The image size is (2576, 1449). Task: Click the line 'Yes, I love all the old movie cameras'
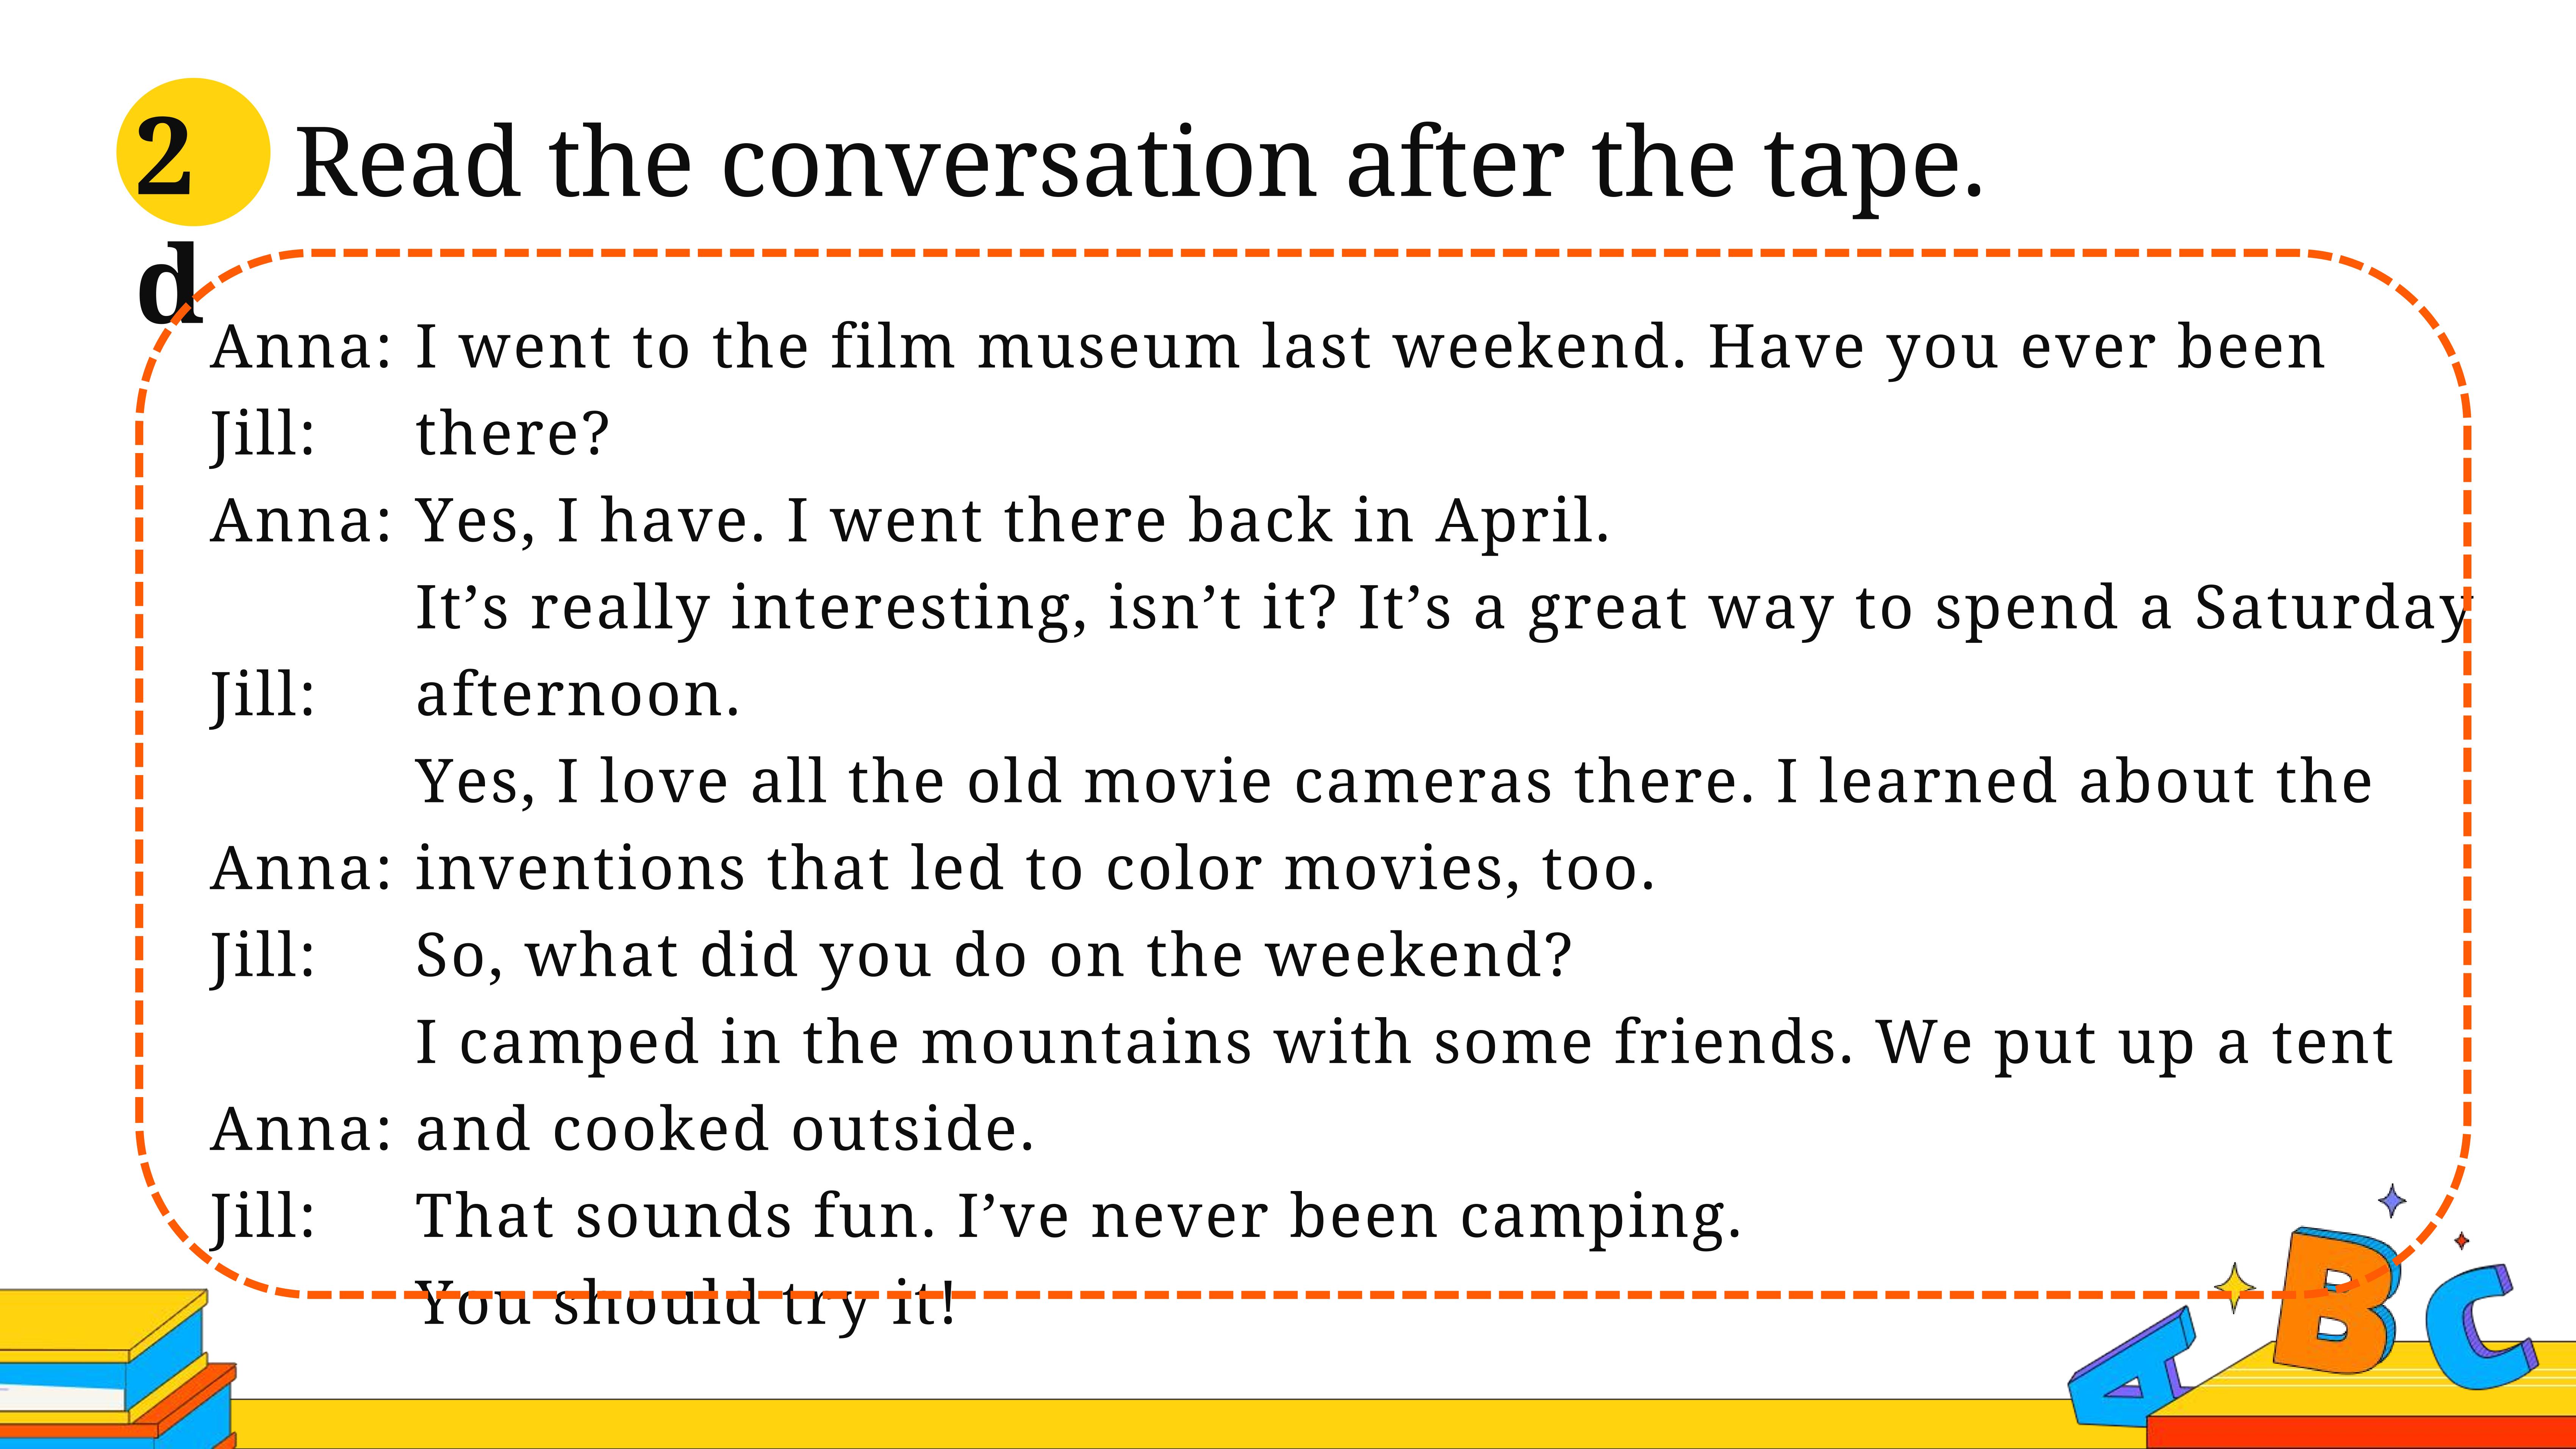[1394, 782]
